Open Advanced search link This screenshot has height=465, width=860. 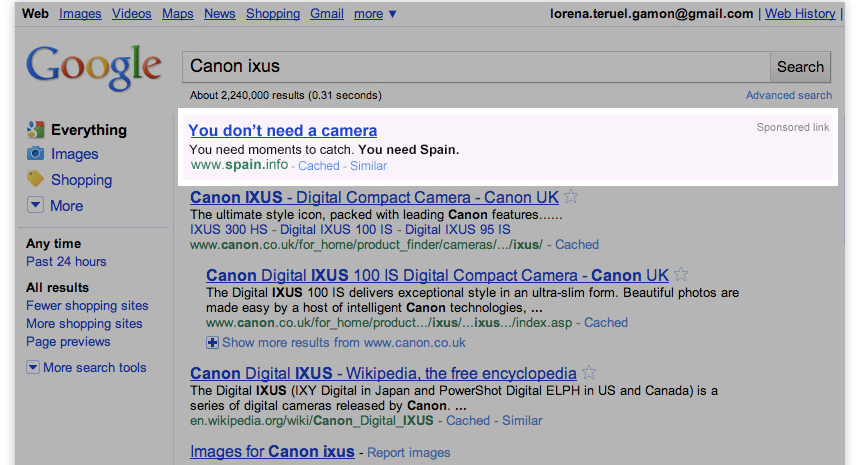pyautogui.click(x=789, y=95)
